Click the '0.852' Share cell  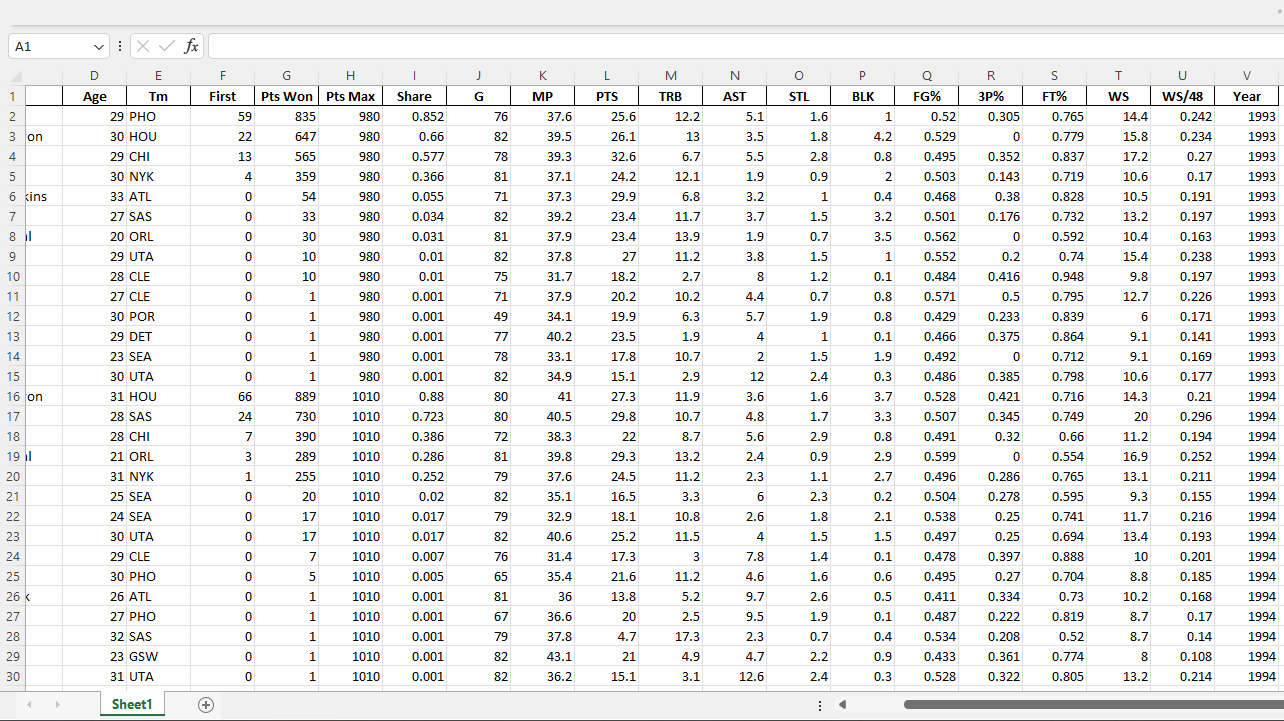414,116
